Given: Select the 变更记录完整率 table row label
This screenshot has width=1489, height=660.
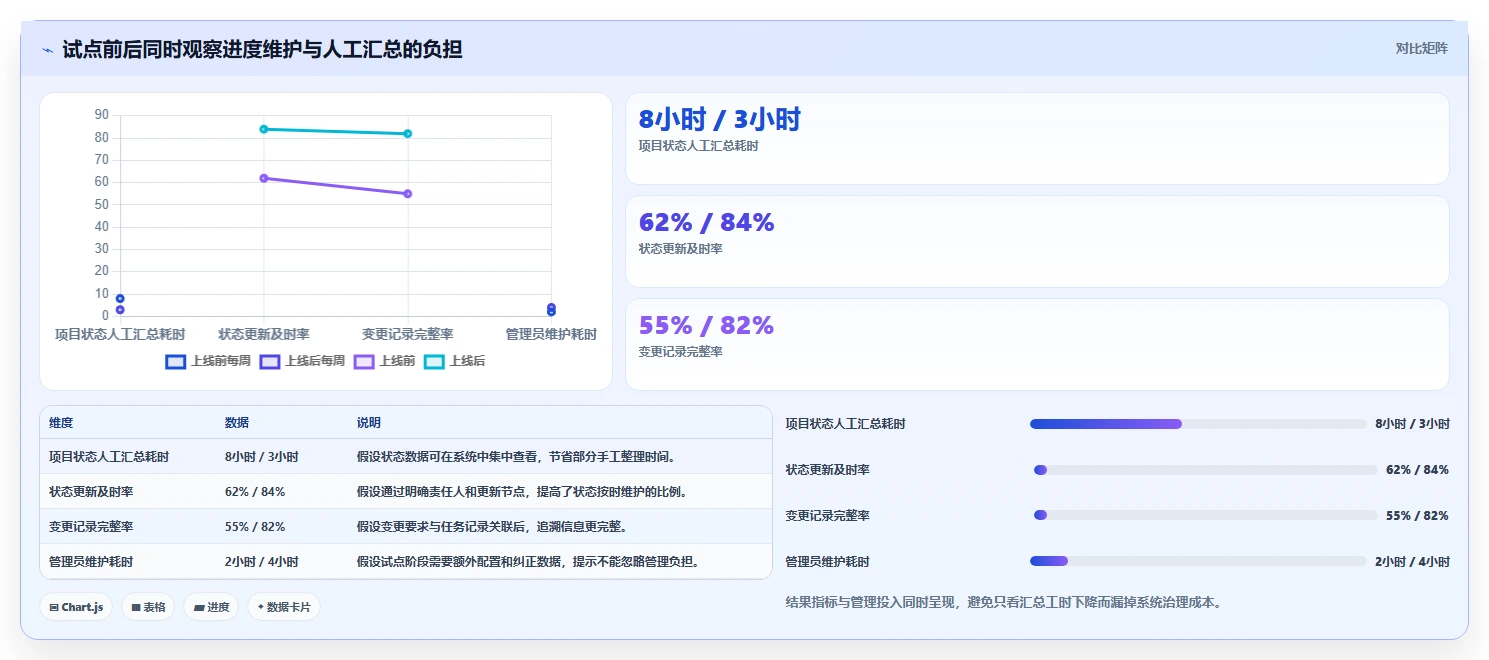Looking at the screenshot, I should pos(91,527).
